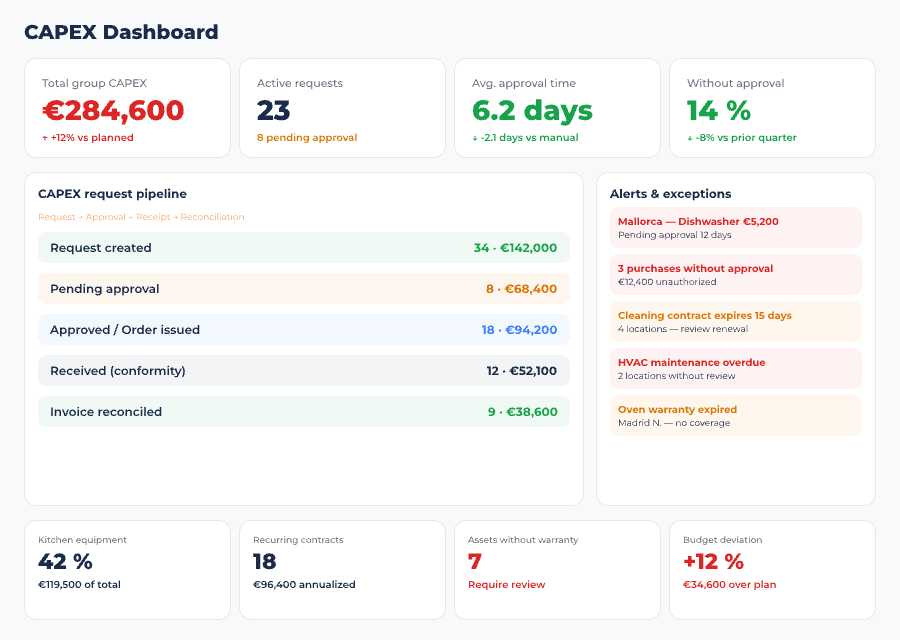The height and width of the screenshot is (640, 900).
Task: Click the '3 purchases without approval' alert
Action: 735,274
